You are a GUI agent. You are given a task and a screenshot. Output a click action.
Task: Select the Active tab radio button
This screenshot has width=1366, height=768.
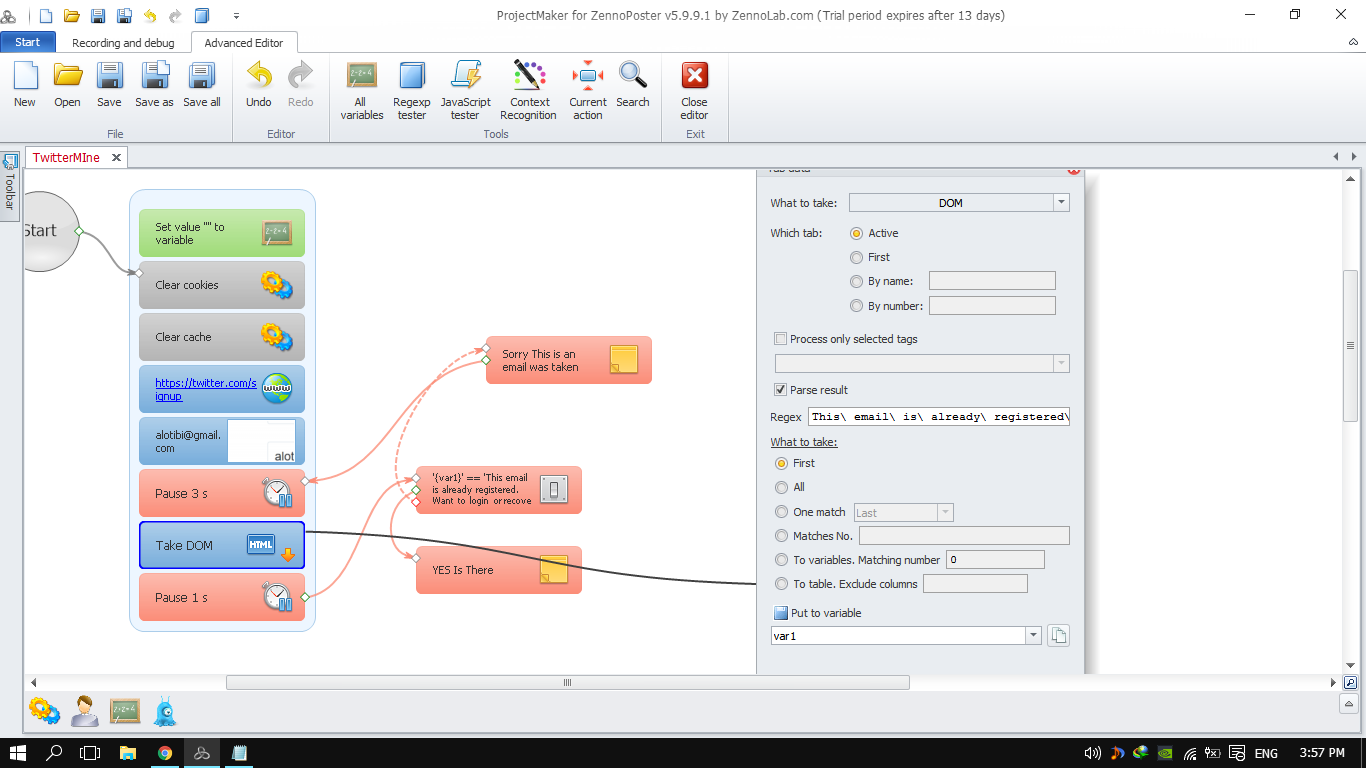pos(856,233)
